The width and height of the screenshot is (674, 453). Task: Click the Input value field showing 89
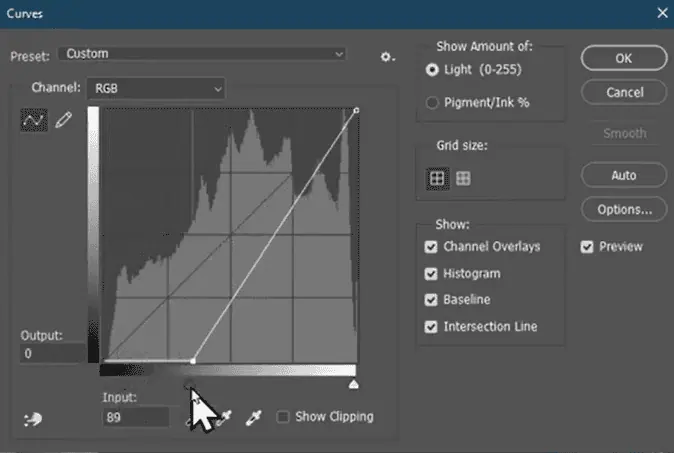(x=136, y=417)
